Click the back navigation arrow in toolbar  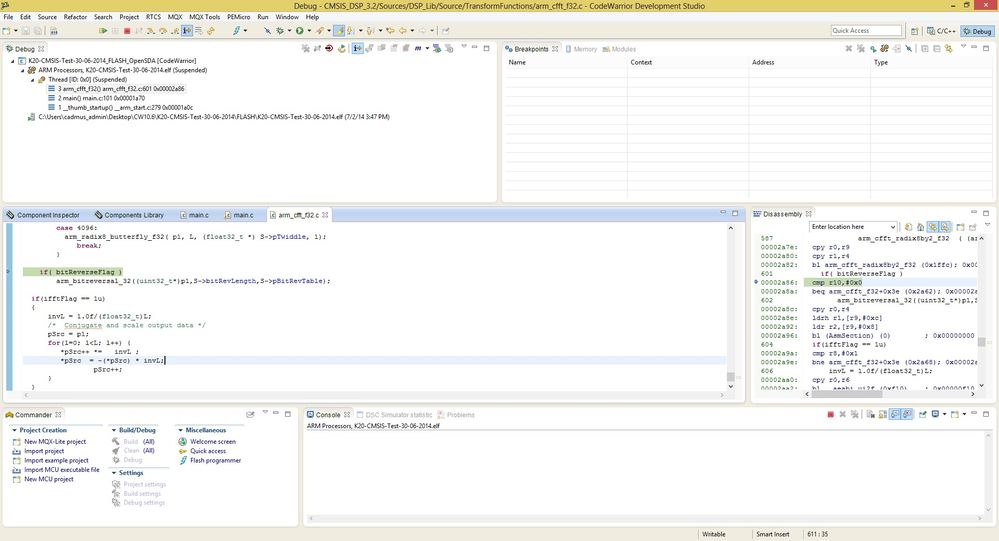click(403, 31)
